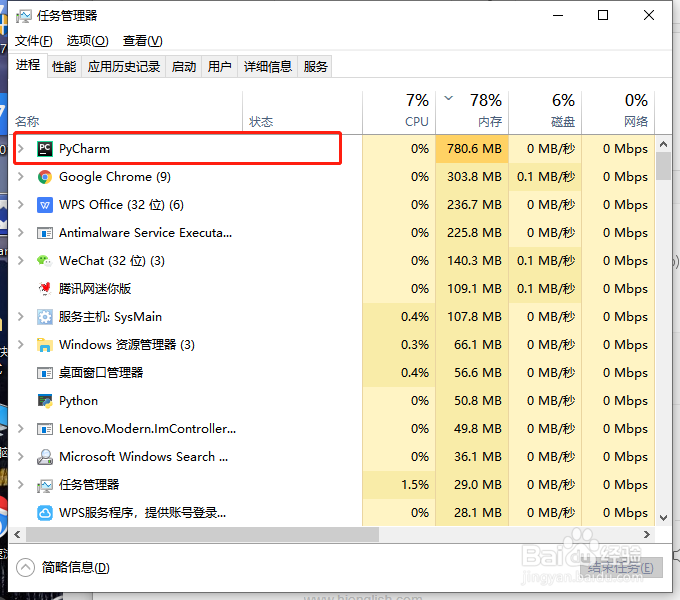Click the horizontal scrollbar right arrow

(x=647, y=535)
